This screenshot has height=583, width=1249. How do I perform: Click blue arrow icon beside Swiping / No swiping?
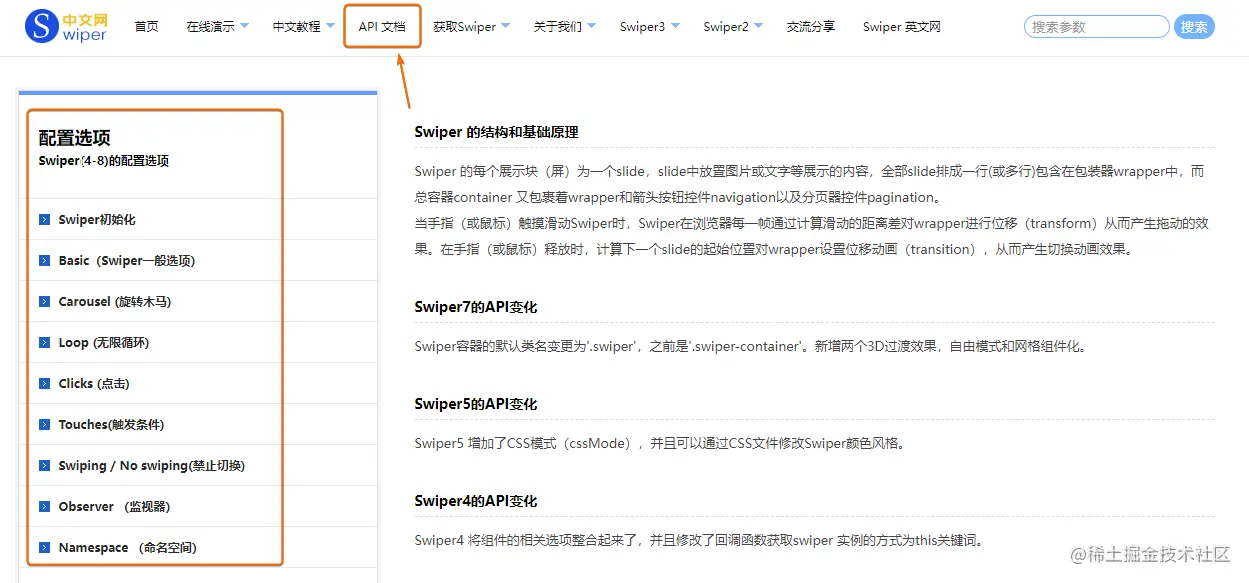[x=44, y=466]
